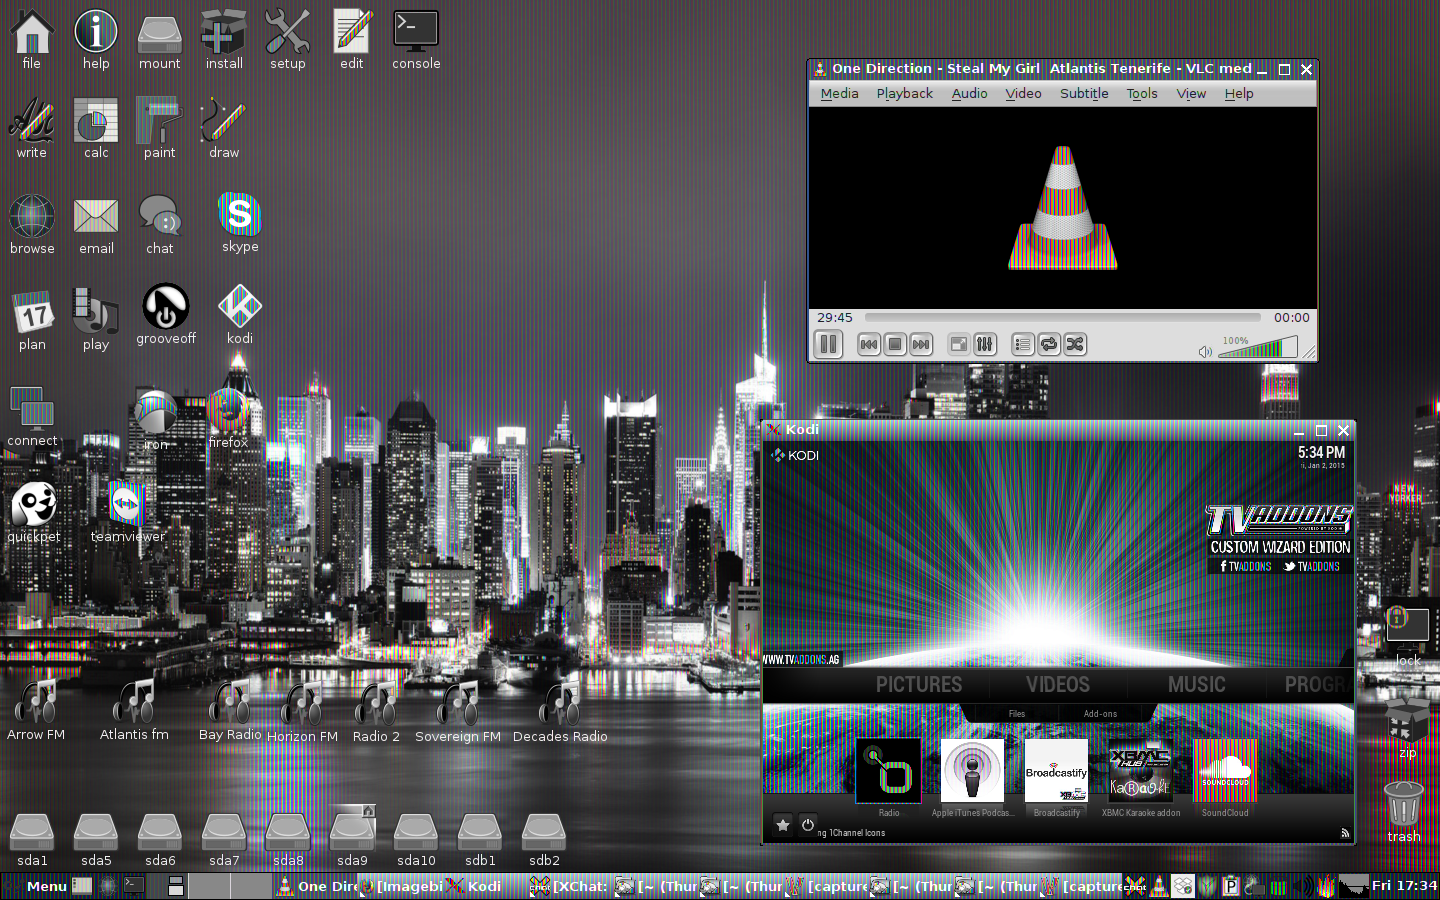Open the Playback menu in VLC

tap(904, 93)
